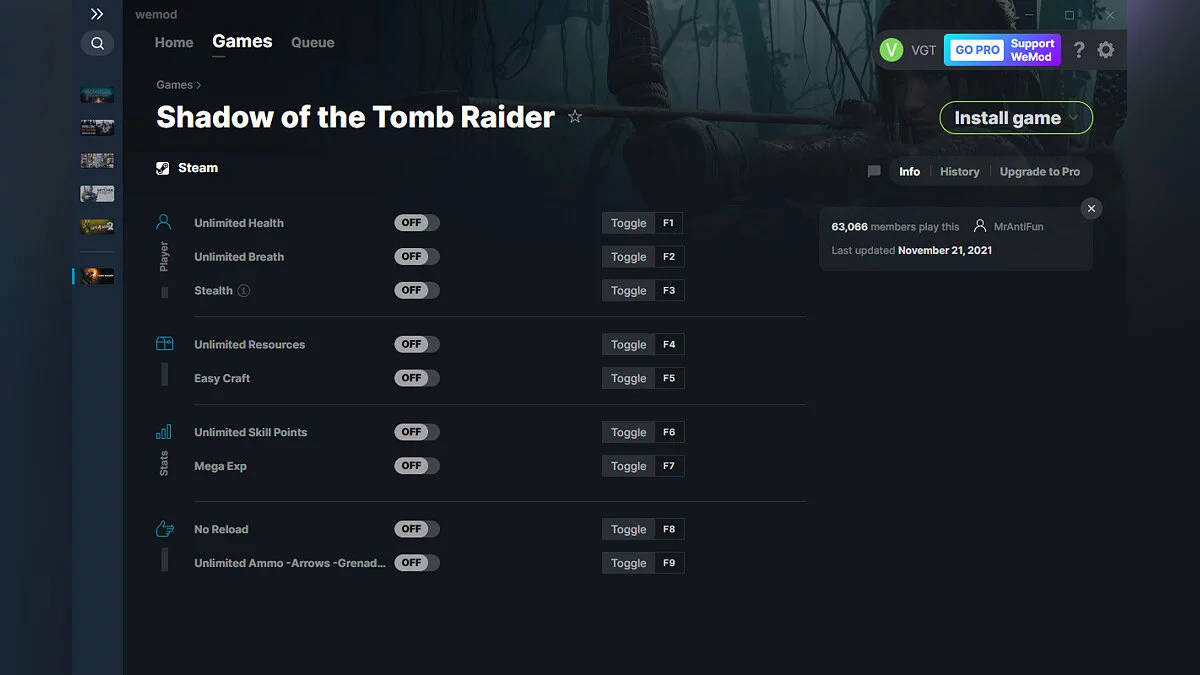Open the Games navigation menu item
The width and height of the screenshot is (1200, 675).
(x=241, y=41)
